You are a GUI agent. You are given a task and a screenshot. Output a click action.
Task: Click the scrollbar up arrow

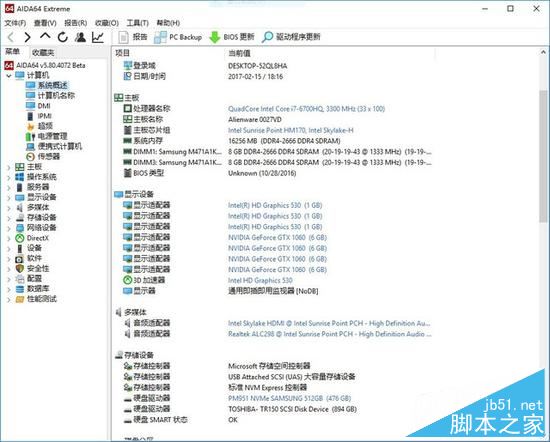point(543,52)
